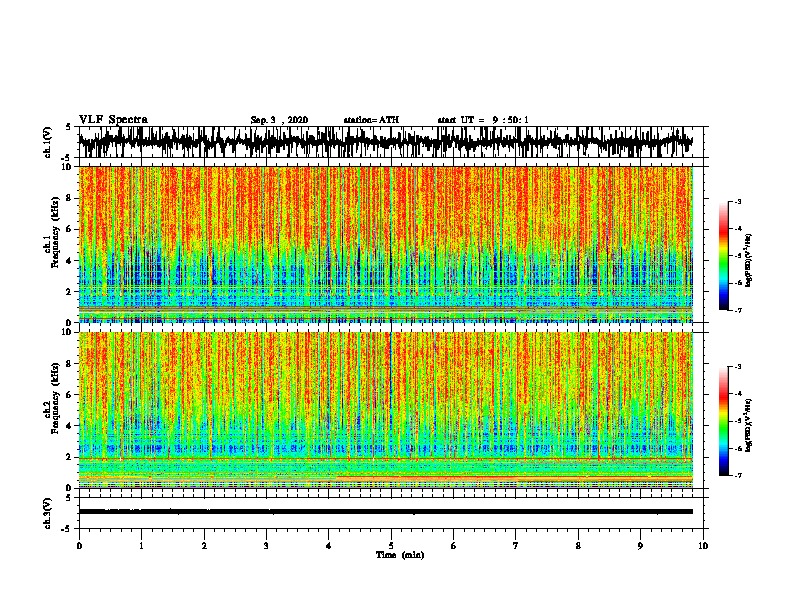Click the time axis tick label "5"
This screenshot has height=612, width=792.
[x=391, y=546]
